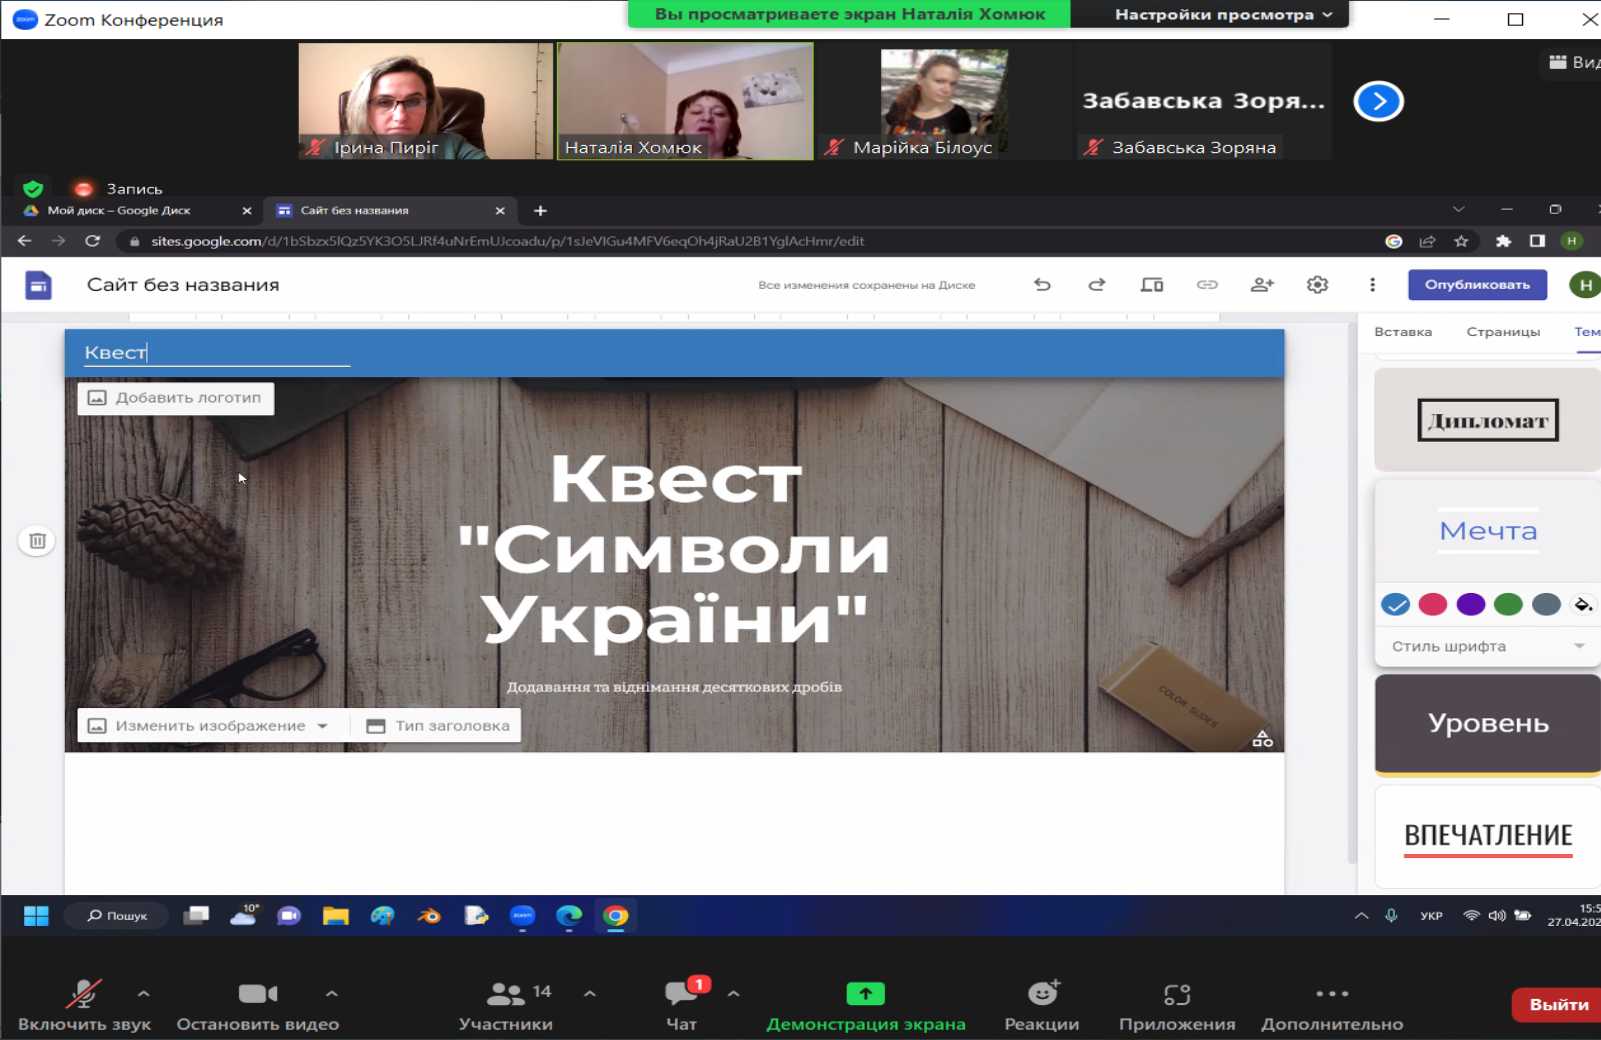
Task: Click the Redo icon
Action: [1097, 284]
